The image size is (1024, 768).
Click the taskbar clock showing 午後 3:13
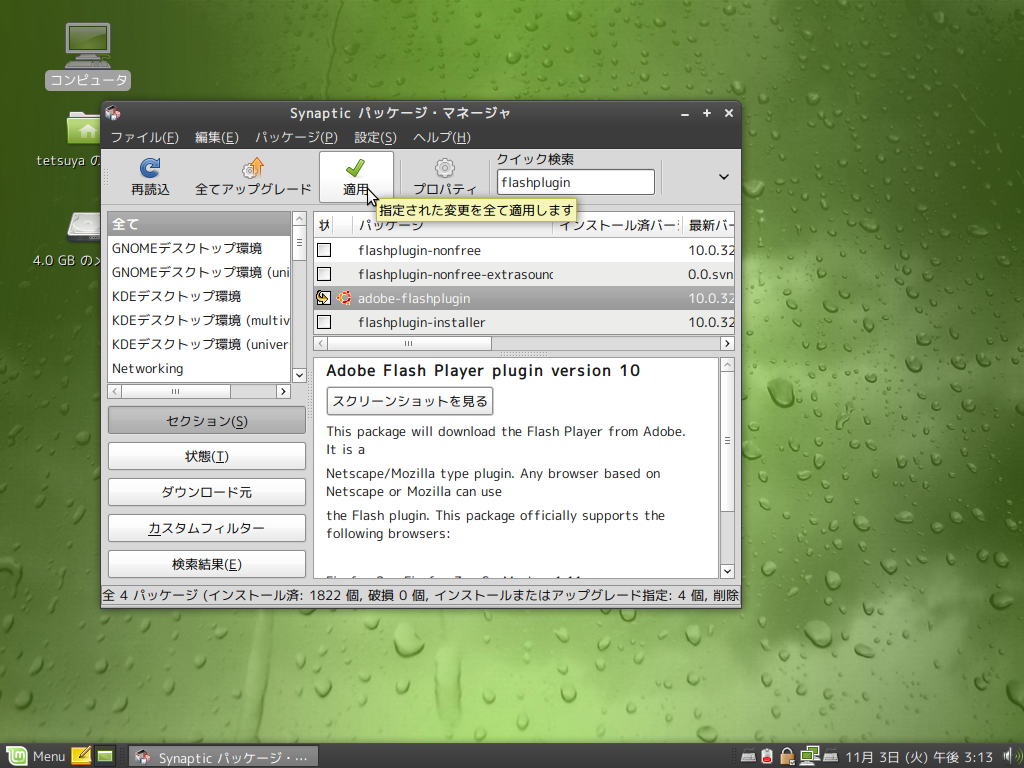[920, 757]
